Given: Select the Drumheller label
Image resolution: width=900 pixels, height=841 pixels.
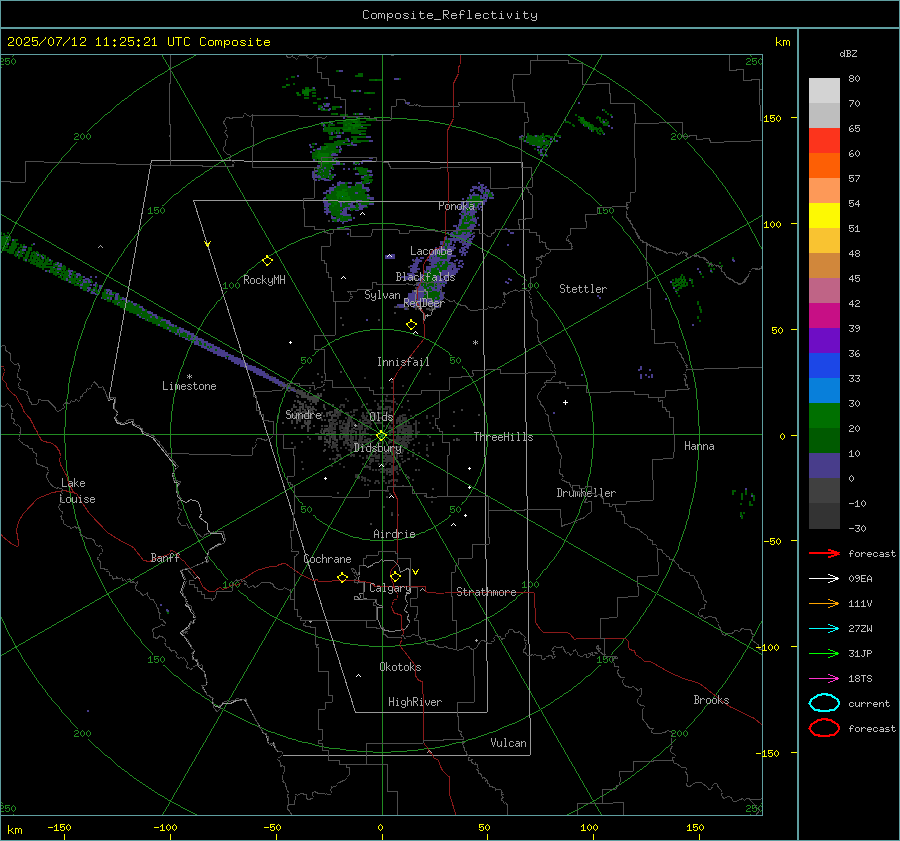Looking at the screenshot, I should point(586,493).
